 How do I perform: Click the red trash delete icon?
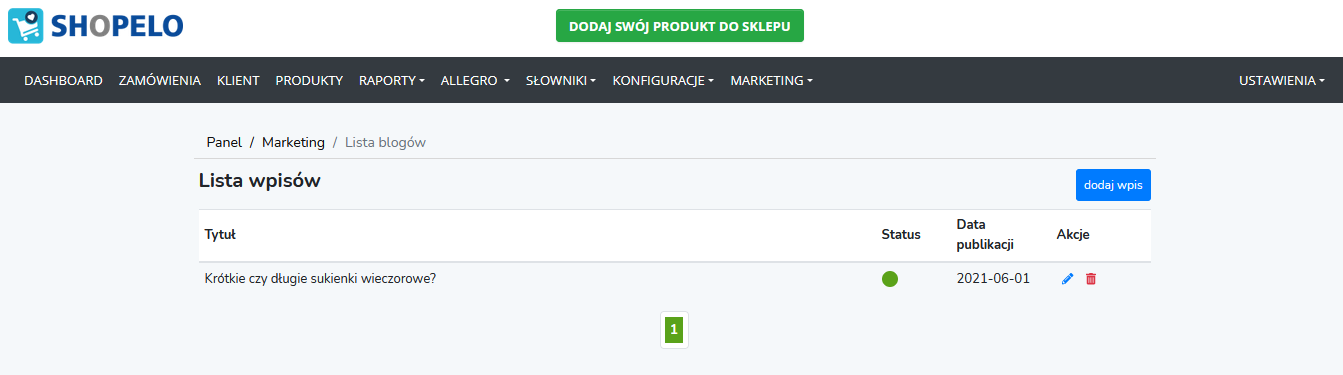tap(1091, 279)
